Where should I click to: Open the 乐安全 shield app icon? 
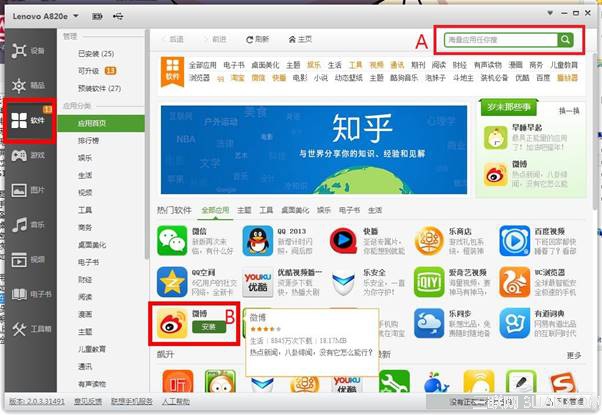pos(344,283)
